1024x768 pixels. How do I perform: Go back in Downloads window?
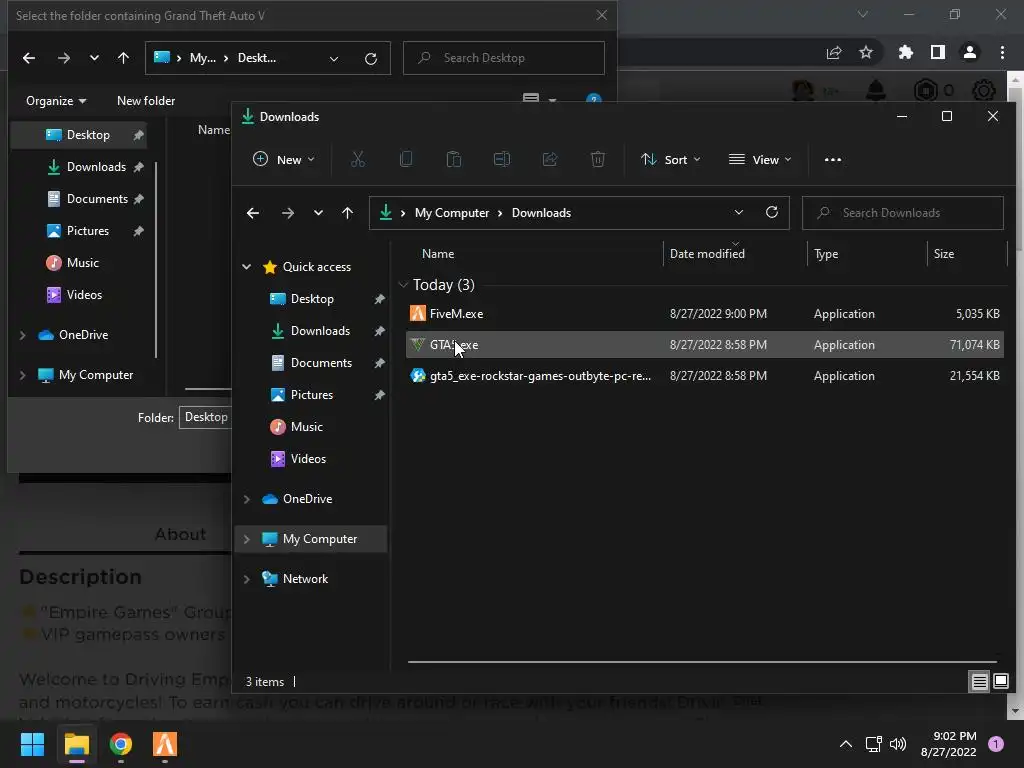click(253, 213)
